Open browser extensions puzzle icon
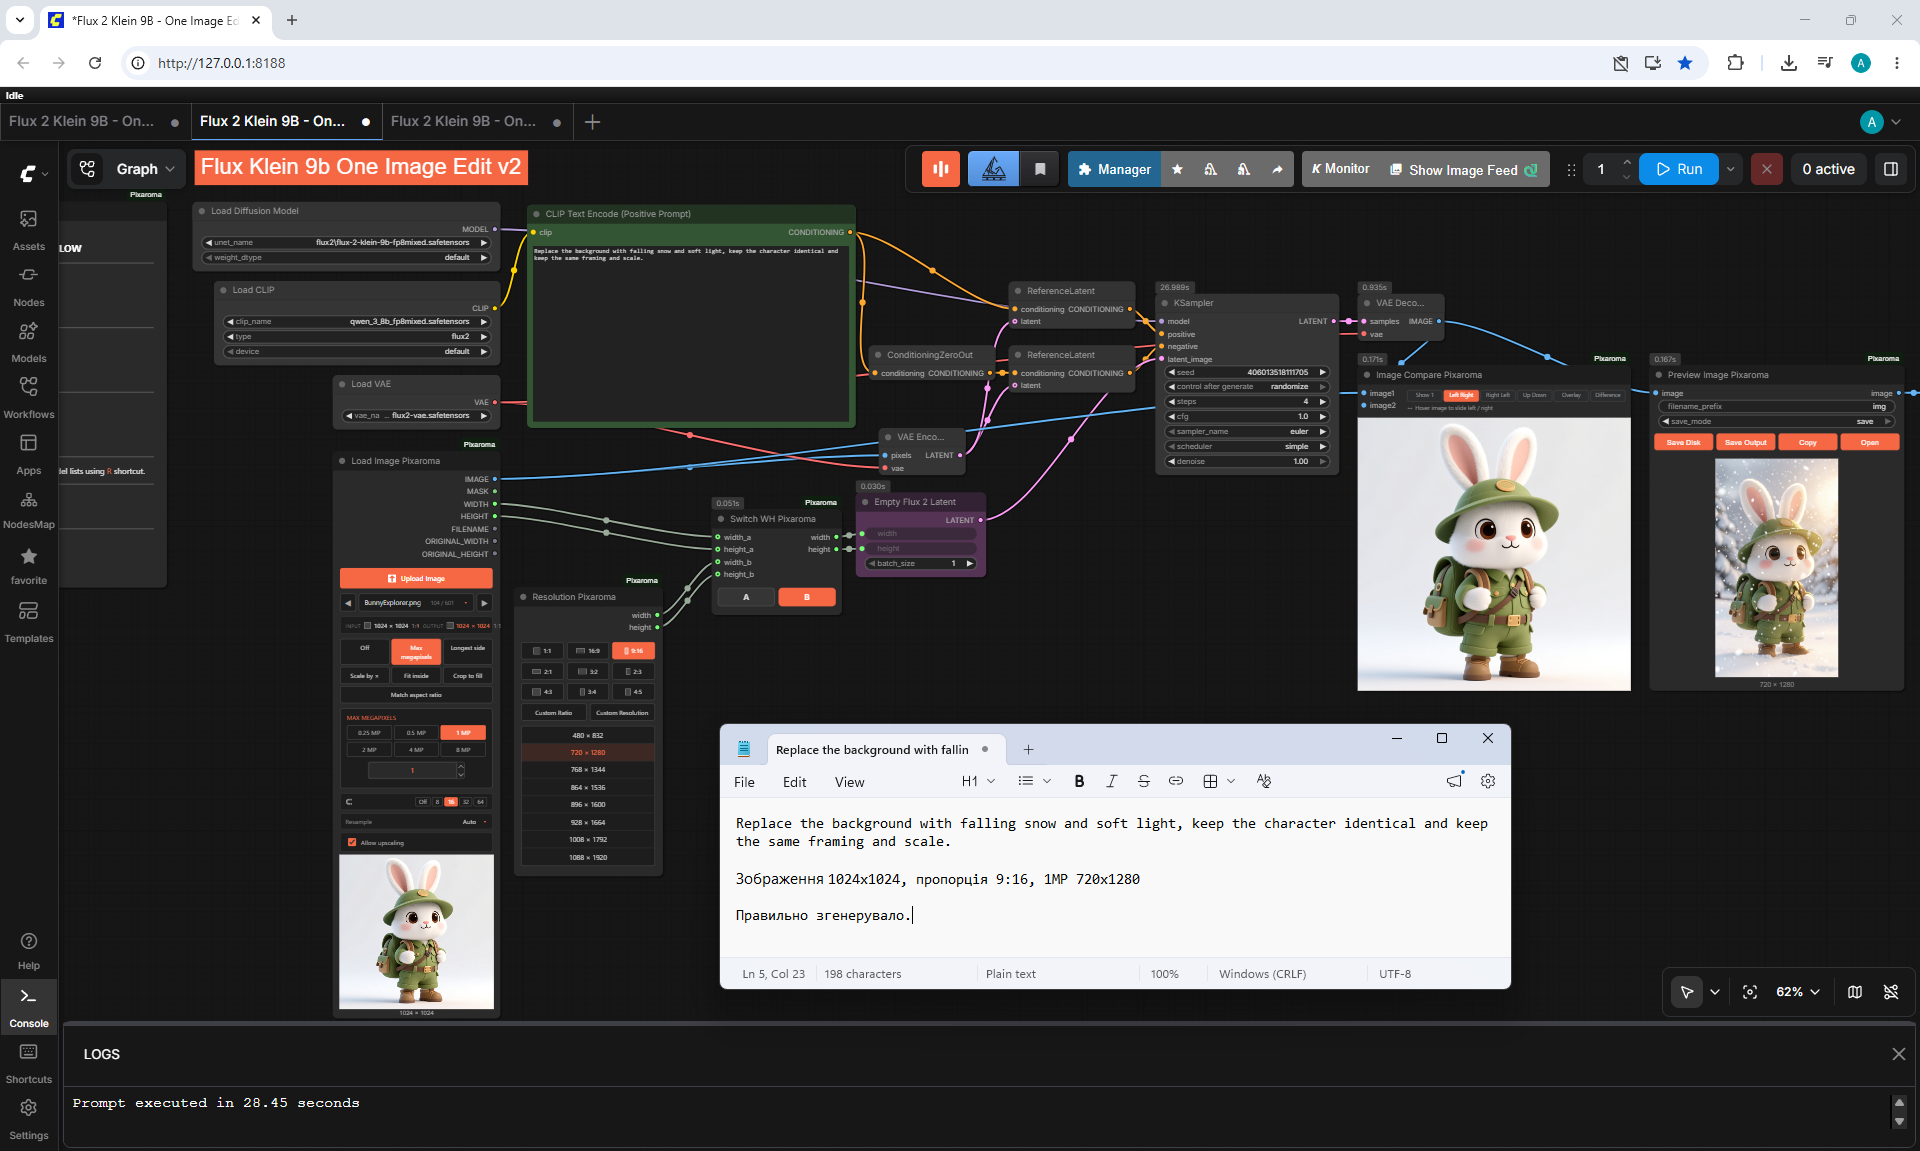 (1735, 63)
